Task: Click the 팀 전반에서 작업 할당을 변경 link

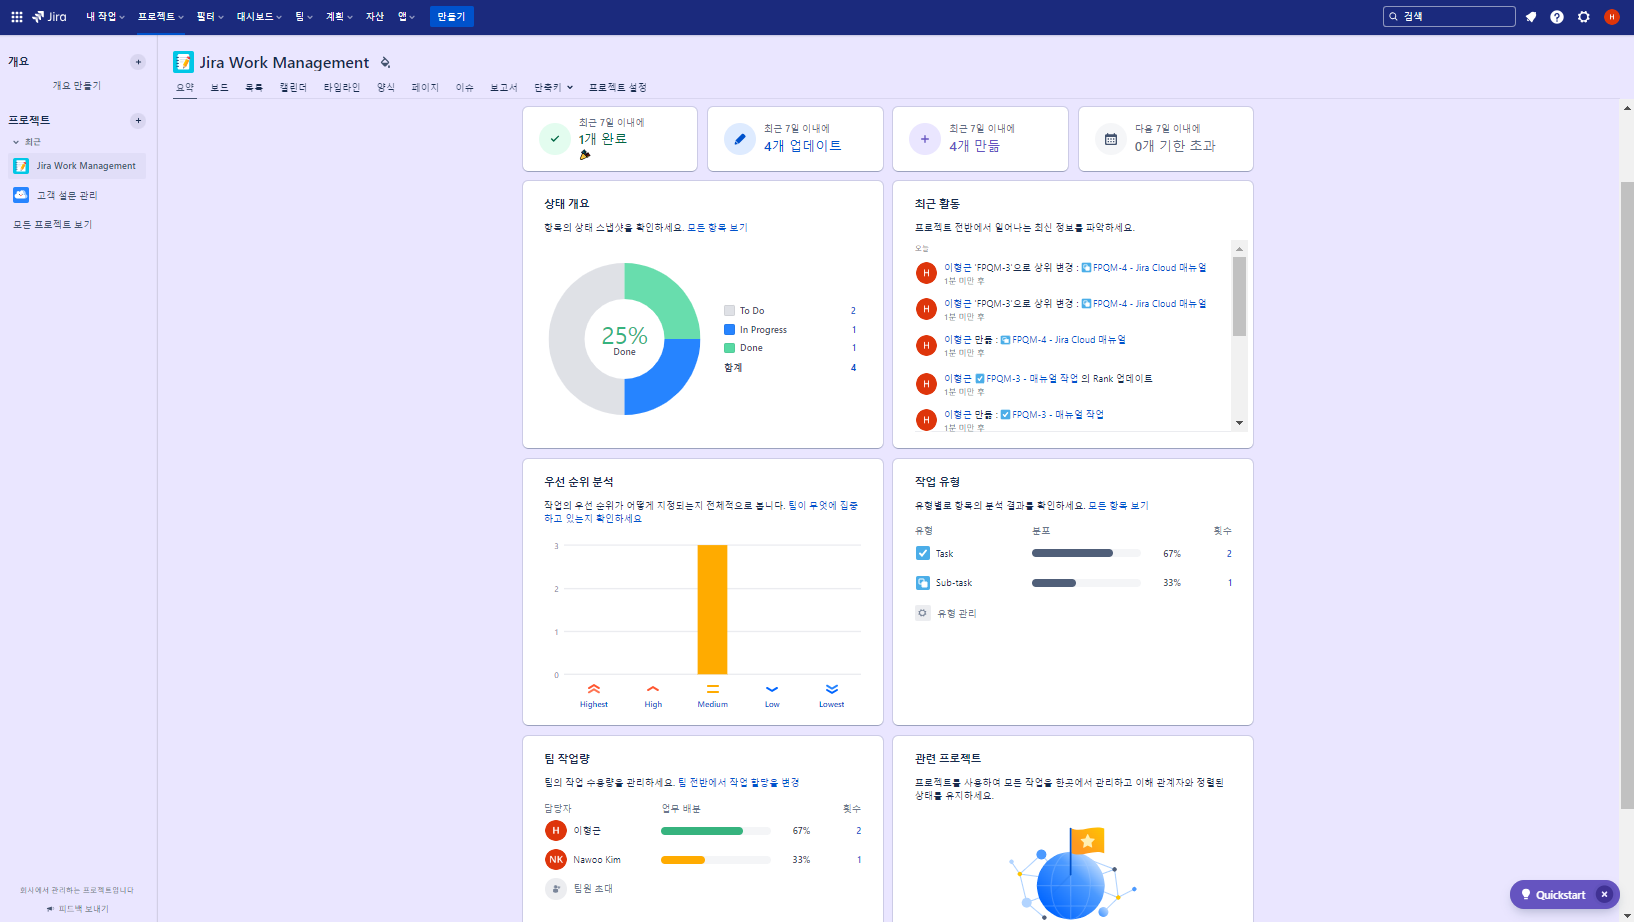Action: pos(739,783)
